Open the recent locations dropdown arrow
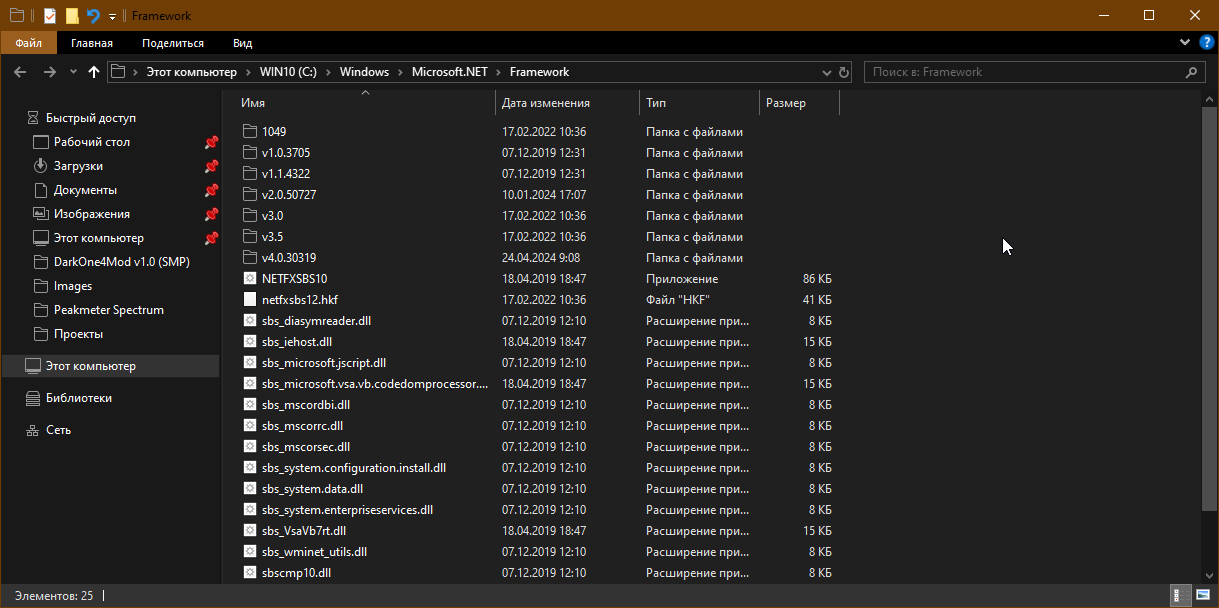Image resolution: width=1219 pixels, height=608 pixels. [73, 72]
